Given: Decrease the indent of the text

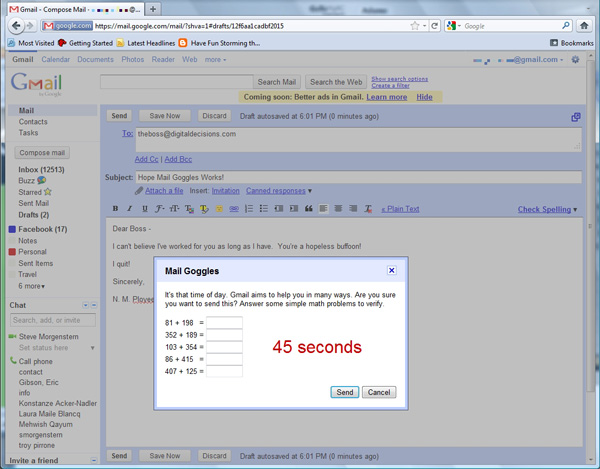Looking at the screenshot, I should [x=279, y=208].
